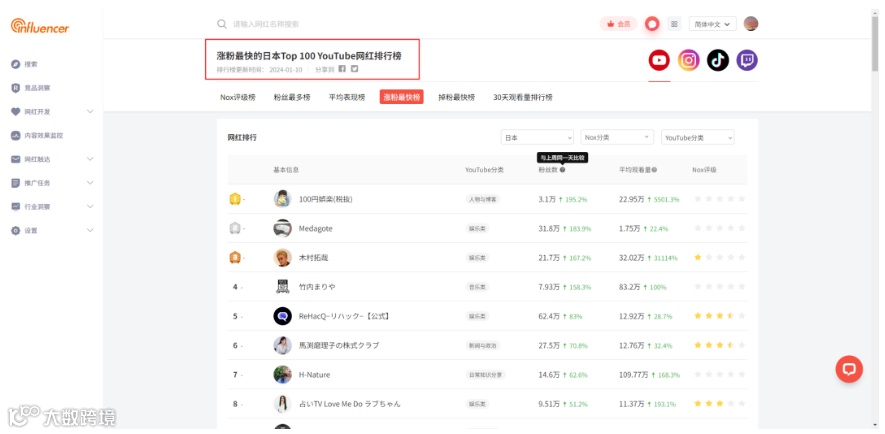Click the bronze rank-three medal icon
Image resolution: width=885 pixels, height=434 pixels.
point(235,257)
